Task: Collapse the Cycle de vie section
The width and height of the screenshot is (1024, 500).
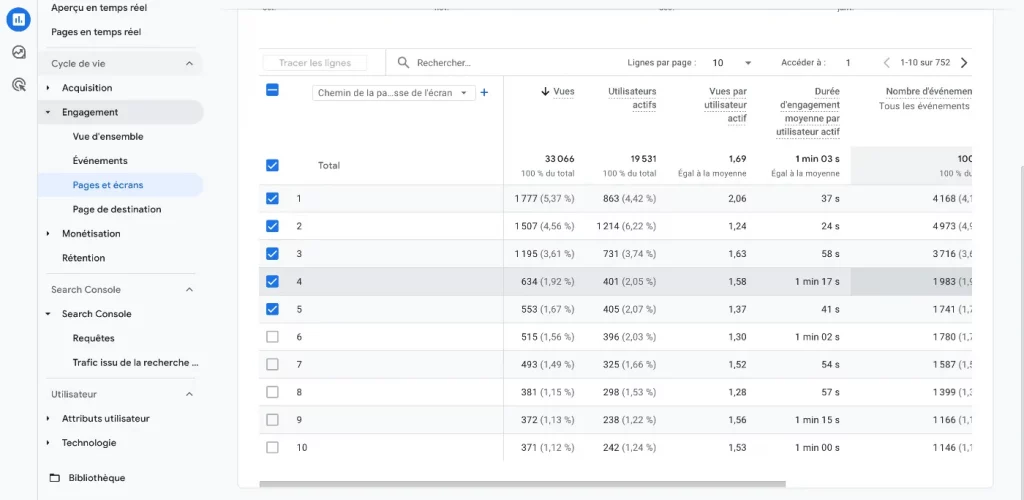Action: [x=189, y=64]
